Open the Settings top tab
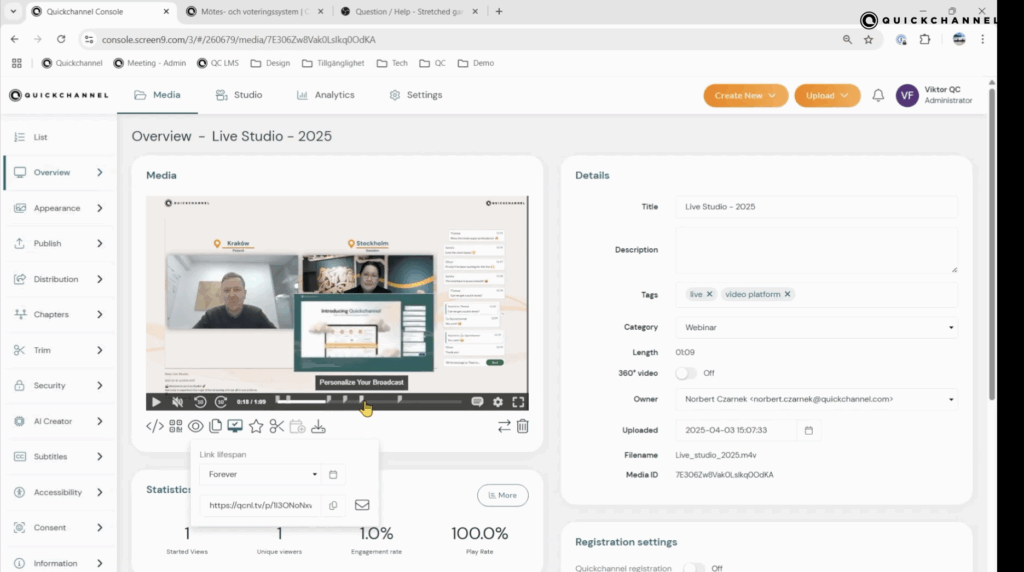This screenshot has height=572, width=1024. [416, 95]
